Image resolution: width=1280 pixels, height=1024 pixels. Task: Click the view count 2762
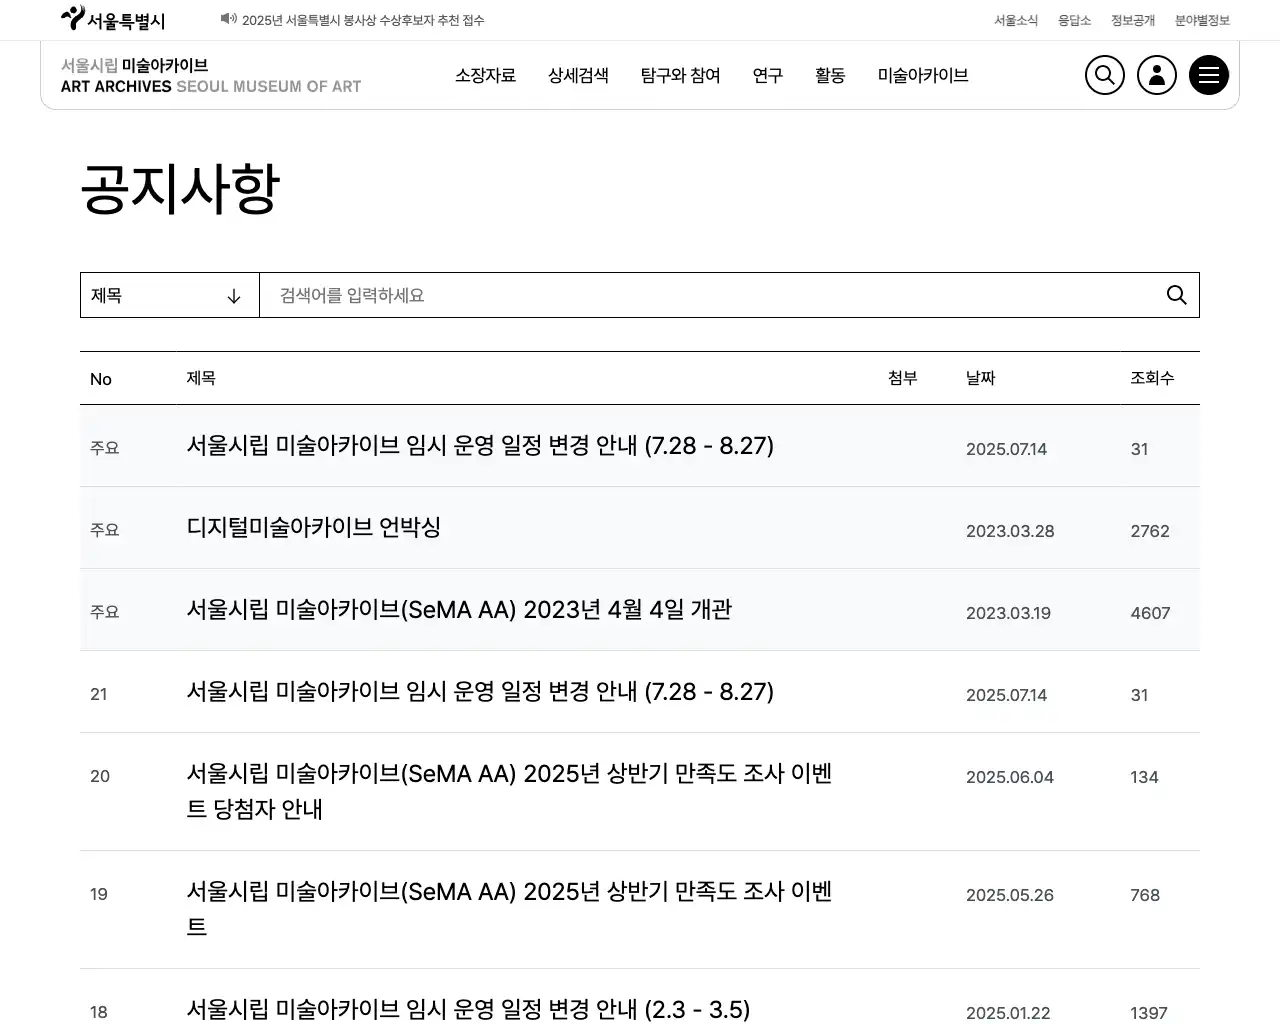click(x=1150, y=531)
